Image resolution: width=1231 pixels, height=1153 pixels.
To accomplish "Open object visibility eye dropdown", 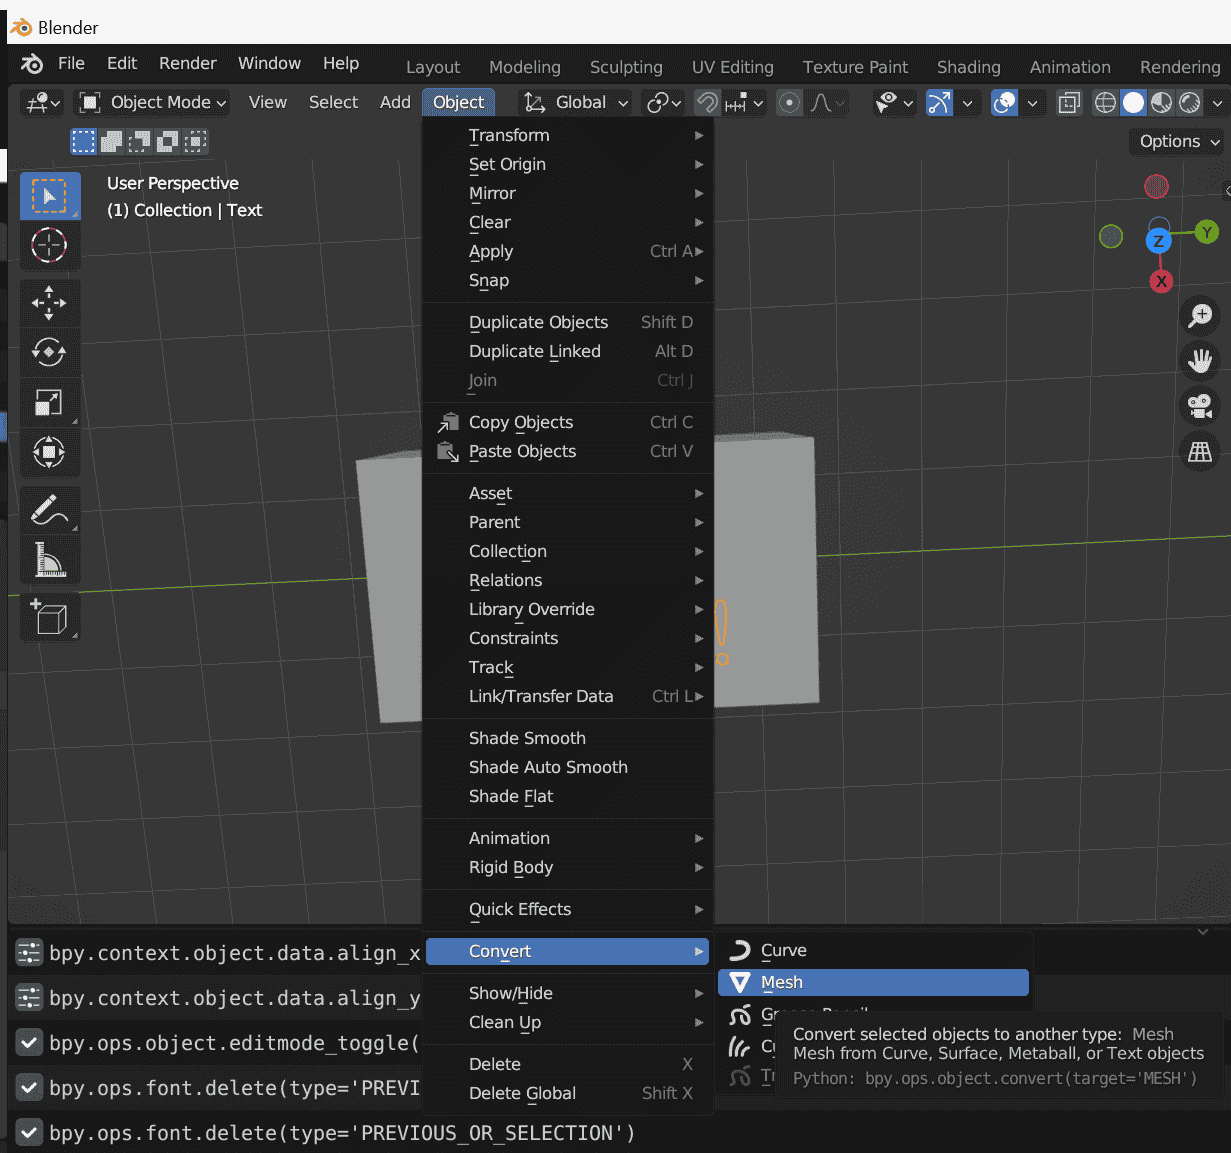I will pyautogui.click(x=894, y=102).
